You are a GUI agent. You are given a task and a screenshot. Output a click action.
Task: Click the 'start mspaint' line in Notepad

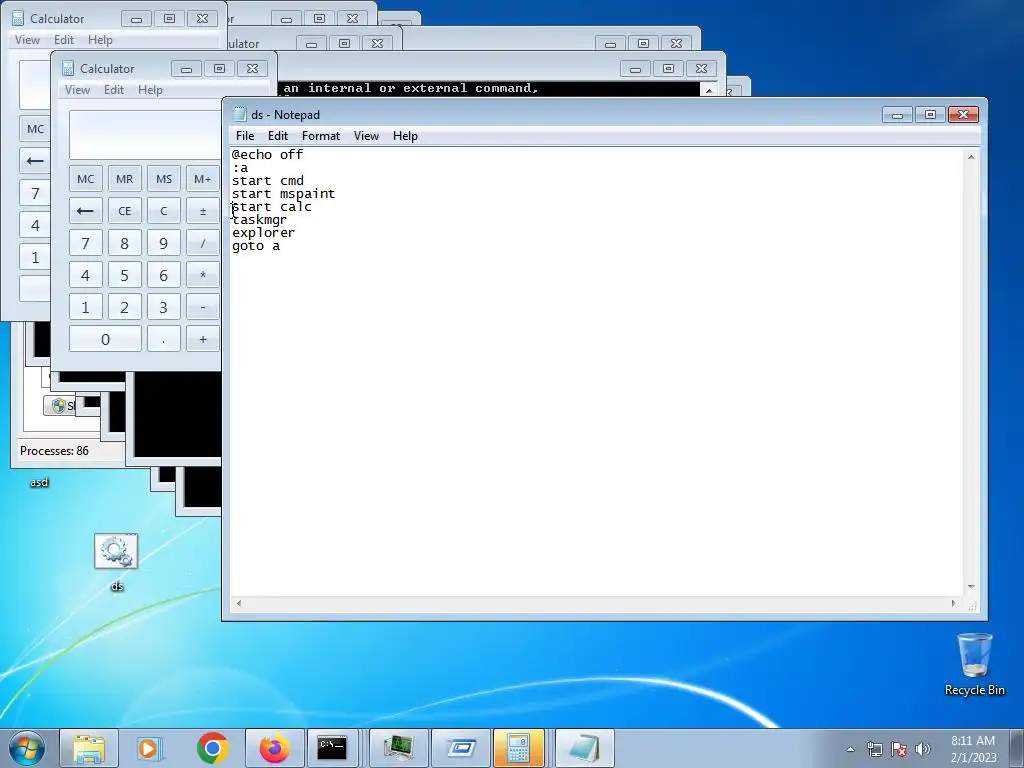click(283, 194)
